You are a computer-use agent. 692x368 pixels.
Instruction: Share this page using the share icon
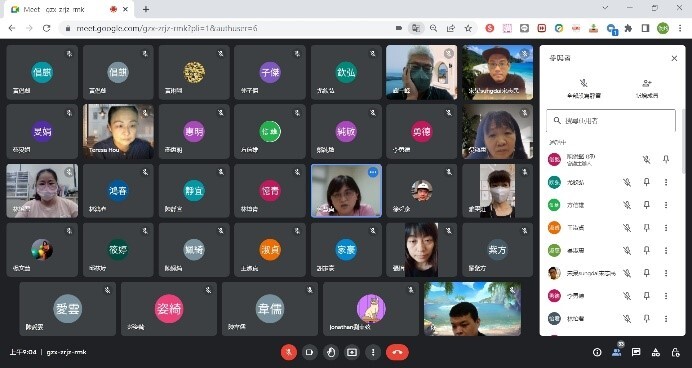(x=451, y=28)
